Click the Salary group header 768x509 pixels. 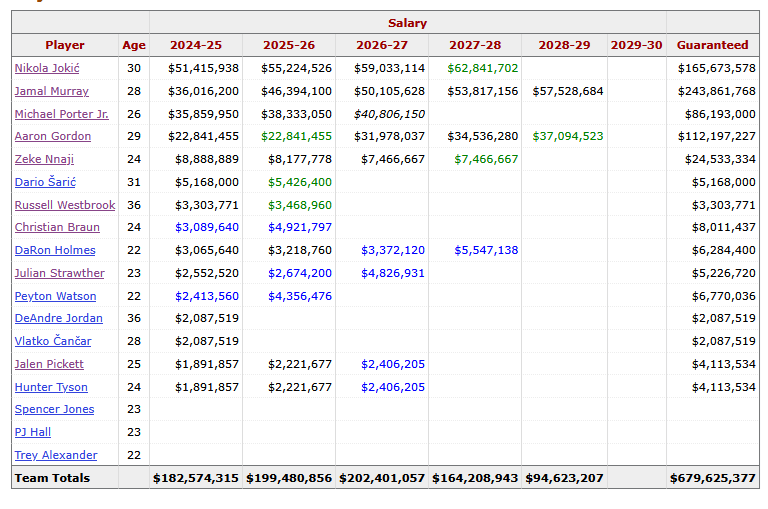pos(408,23)
